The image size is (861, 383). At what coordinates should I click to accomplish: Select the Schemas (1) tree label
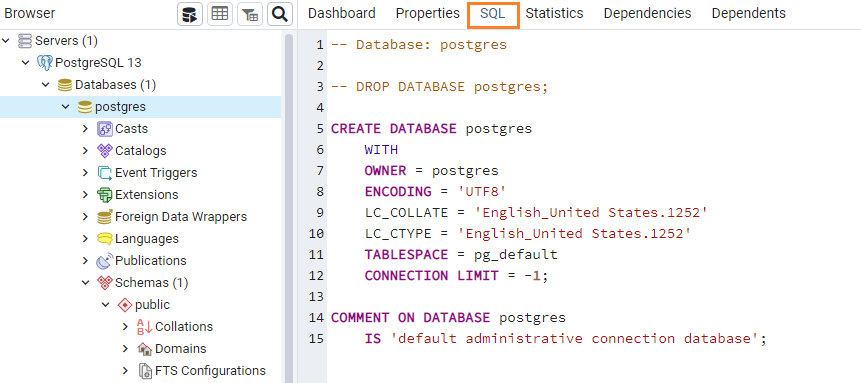tap(152, 282)
